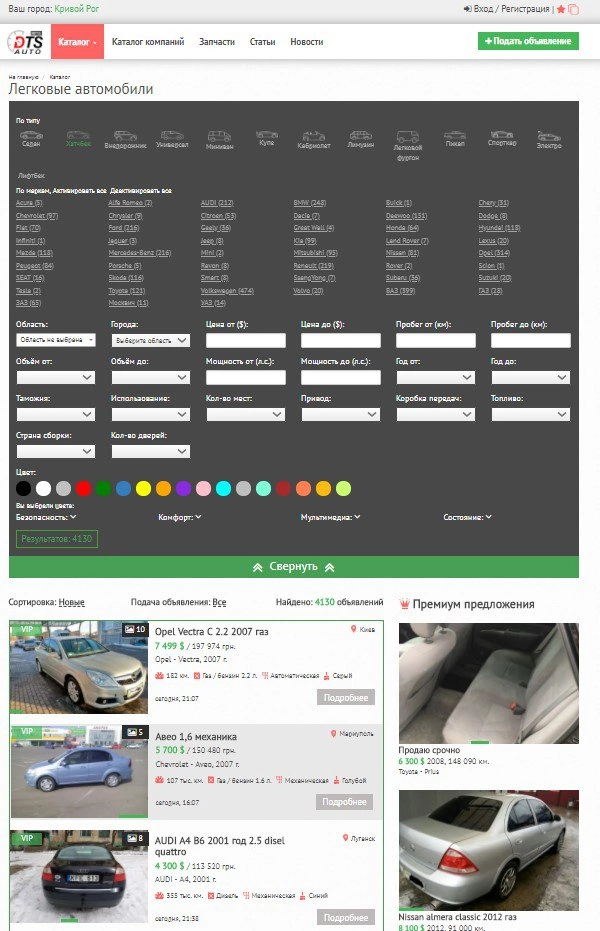This screenshot has width=600, height=931.
Task: Click the Пробег до (км) input field
Action: tap(531, 340)
